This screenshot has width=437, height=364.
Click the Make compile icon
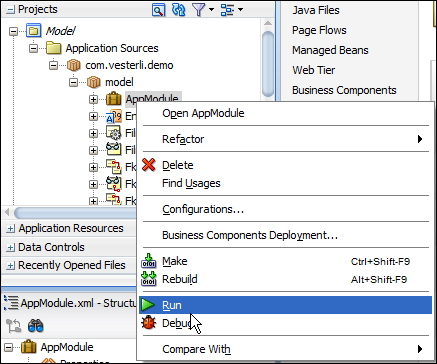tap(148, 261)
